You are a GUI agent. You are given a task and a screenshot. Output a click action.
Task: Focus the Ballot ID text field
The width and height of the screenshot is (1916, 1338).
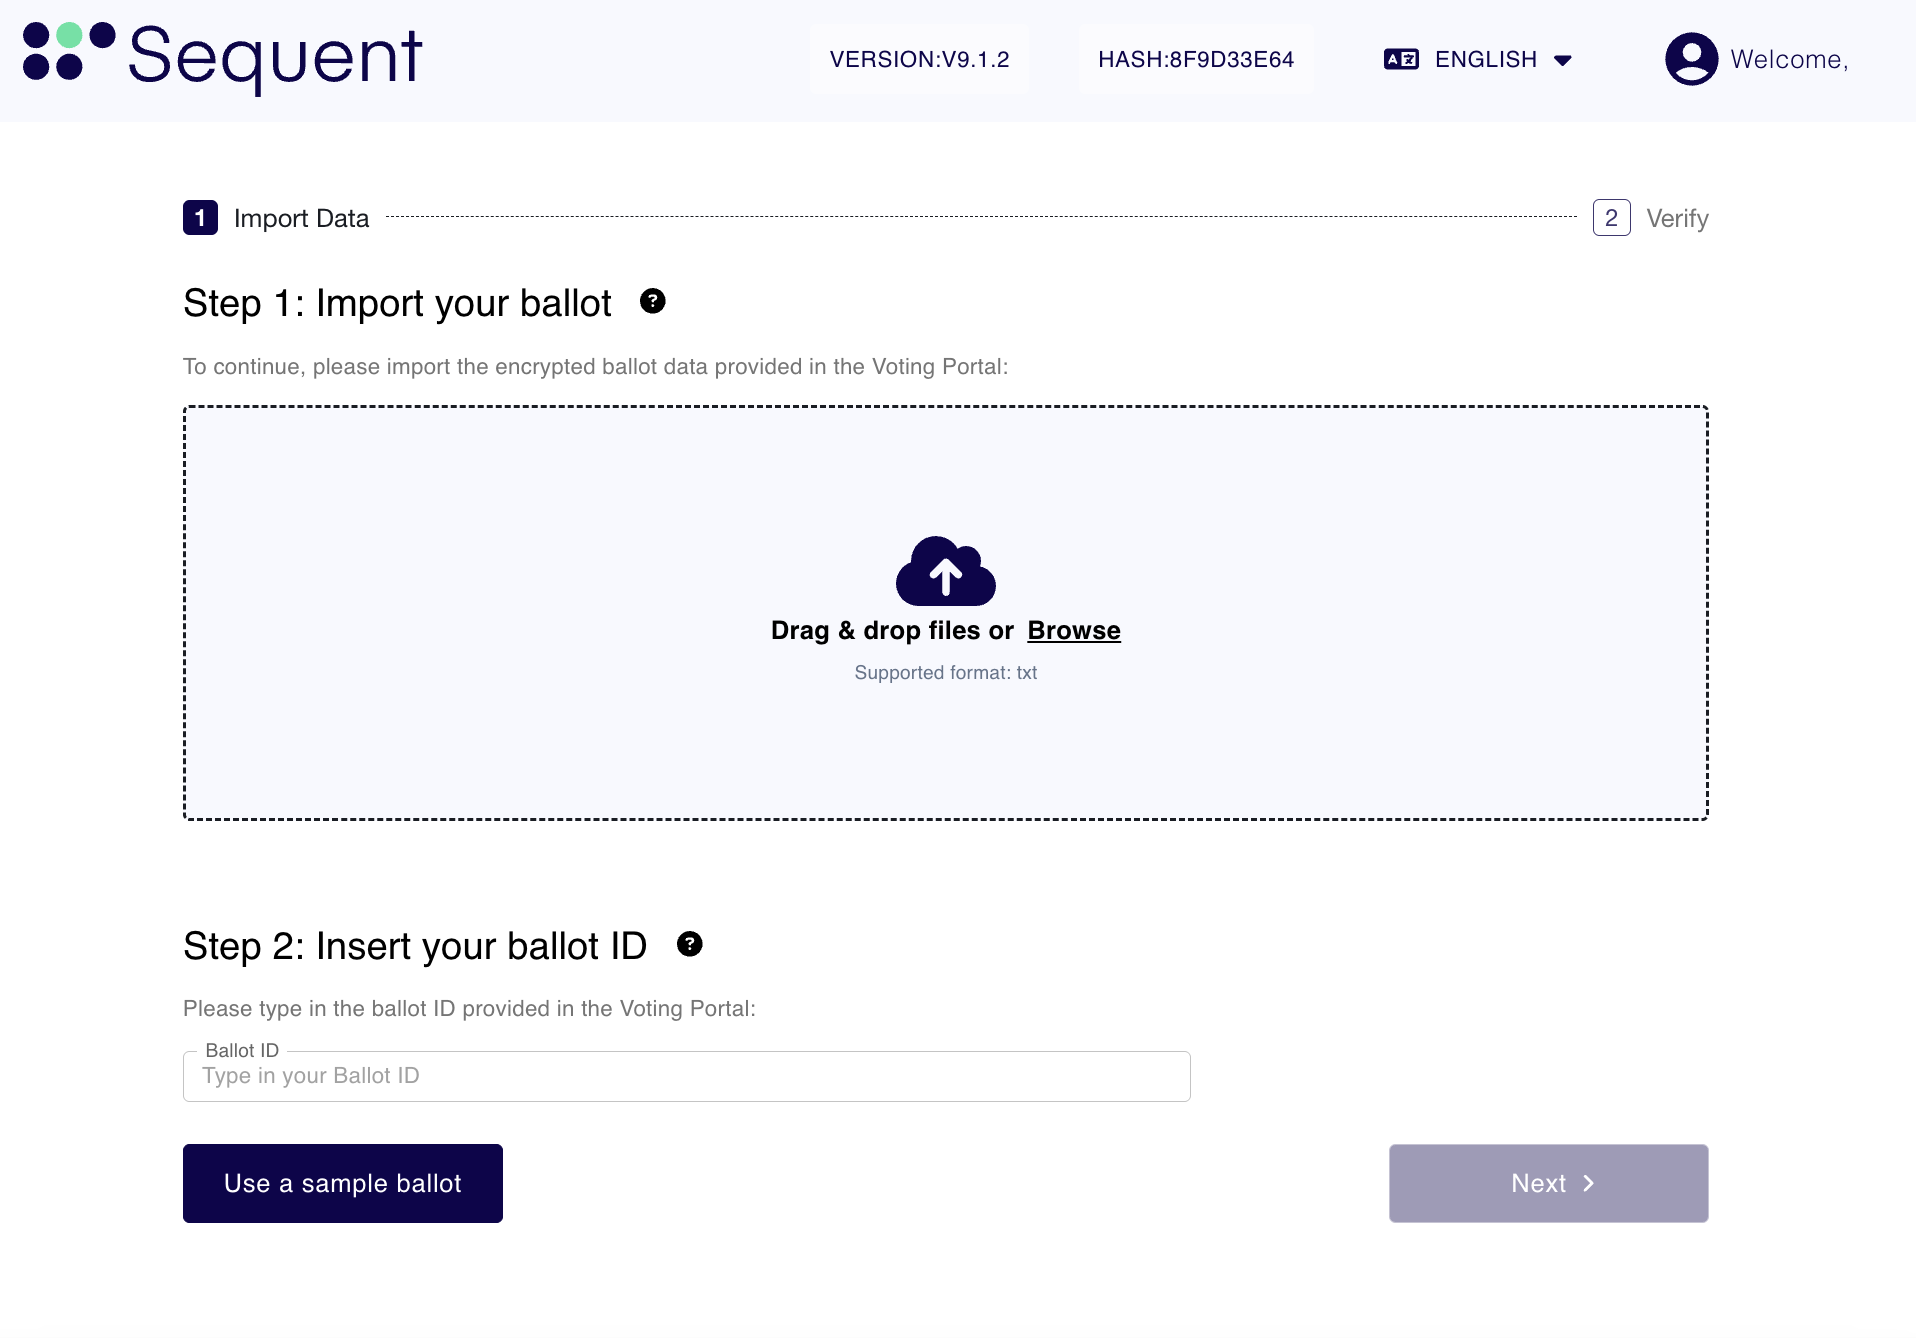tap(686, 1076)
